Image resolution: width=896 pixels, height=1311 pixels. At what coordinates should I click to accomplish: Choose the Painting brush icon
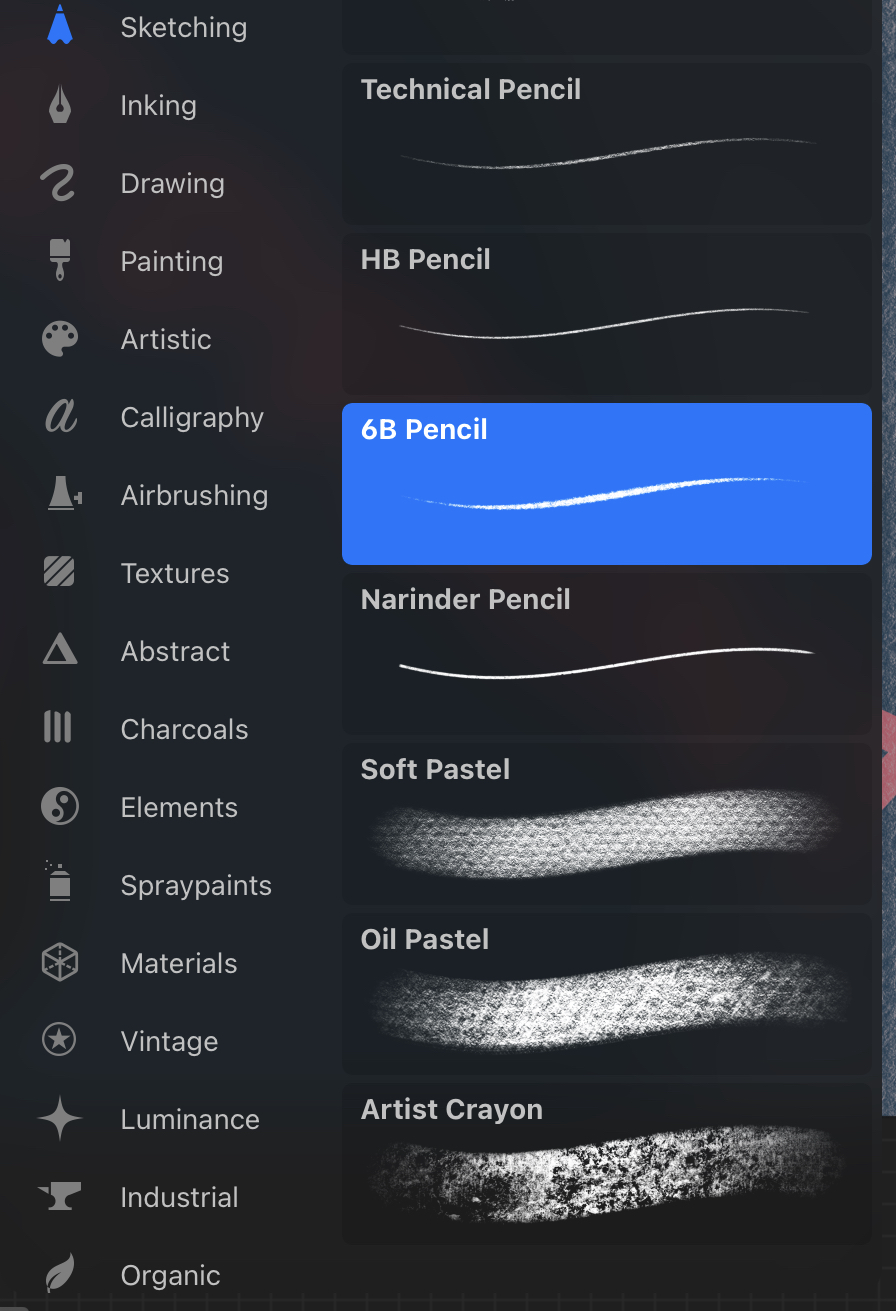point(59,261)
